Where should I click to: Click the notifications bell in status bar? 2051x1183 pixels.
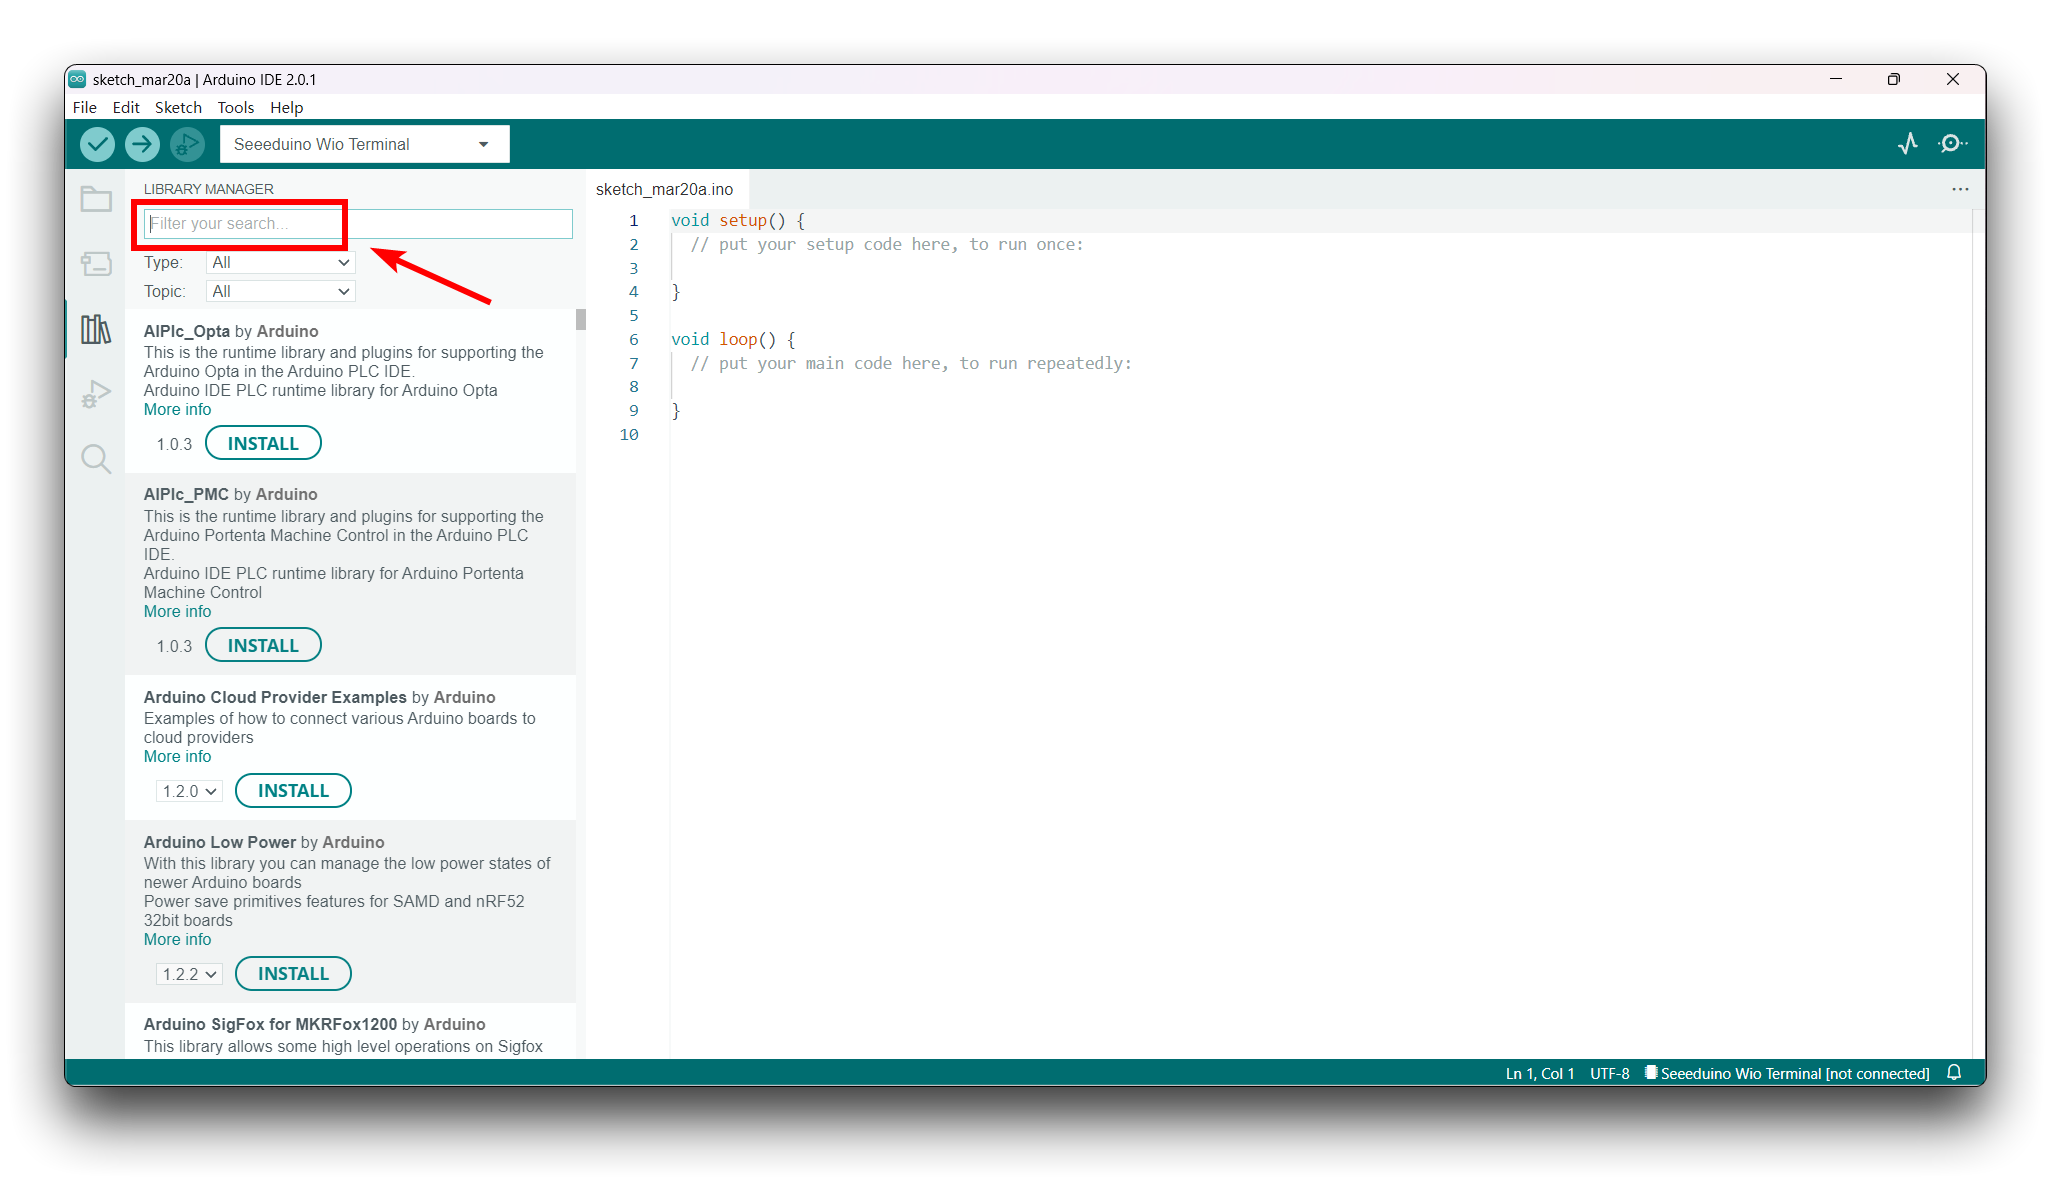1954,1073
